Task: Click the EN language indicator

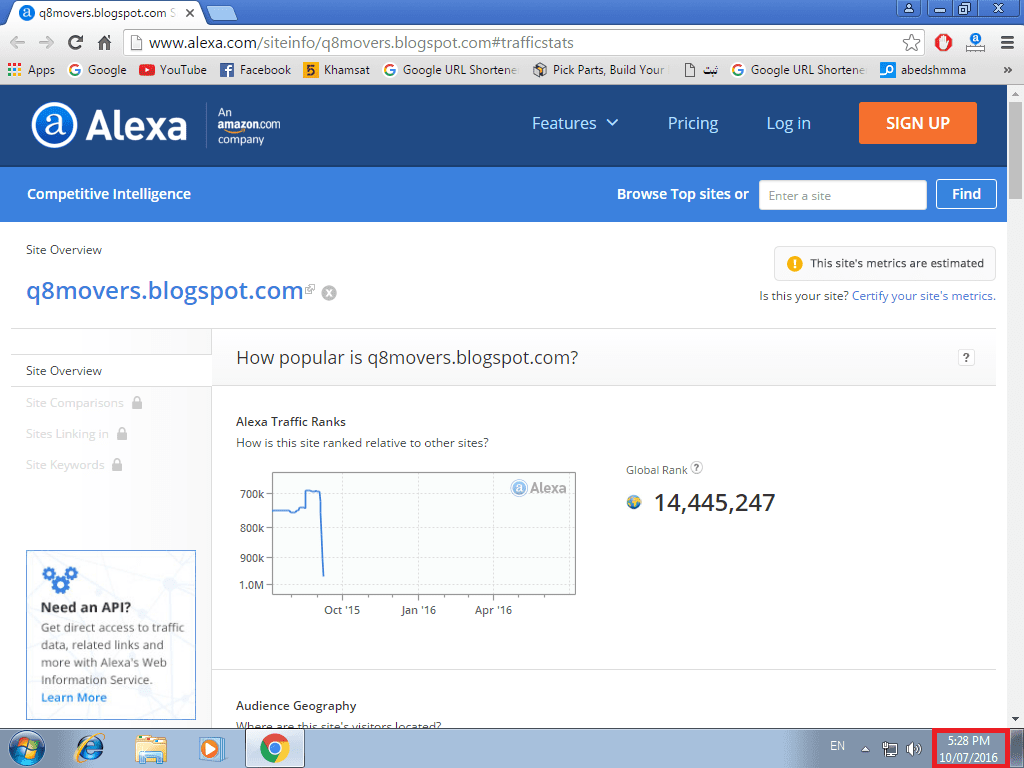Action: point(837,746)
